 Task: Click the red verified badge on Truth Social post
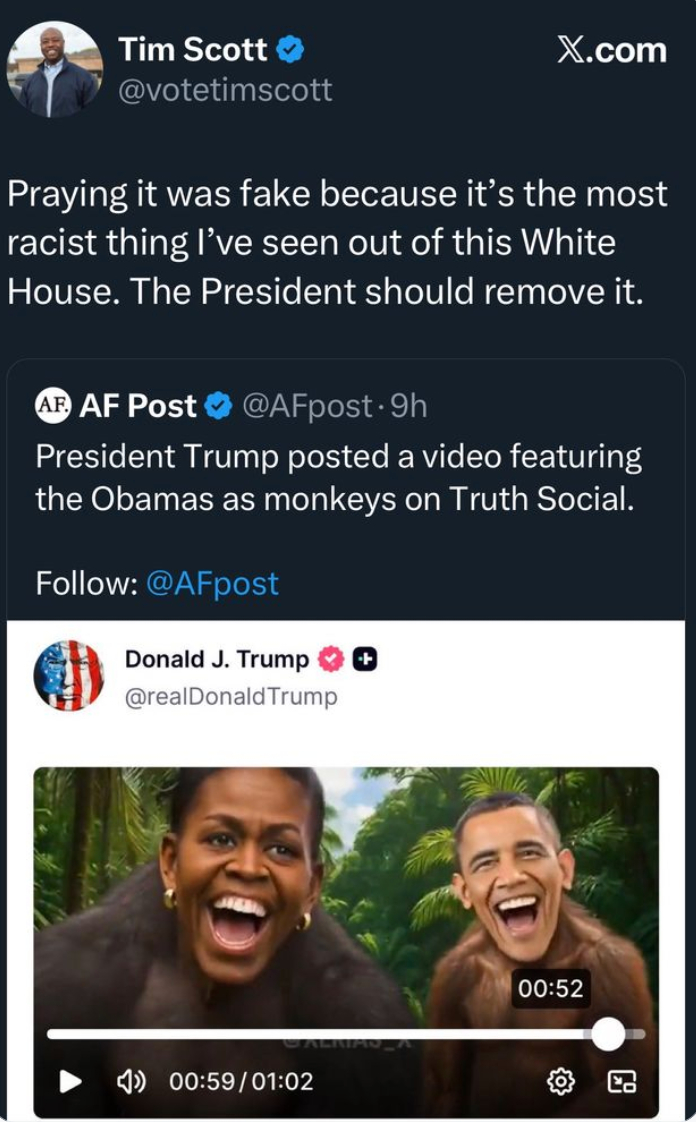[331, 659]
